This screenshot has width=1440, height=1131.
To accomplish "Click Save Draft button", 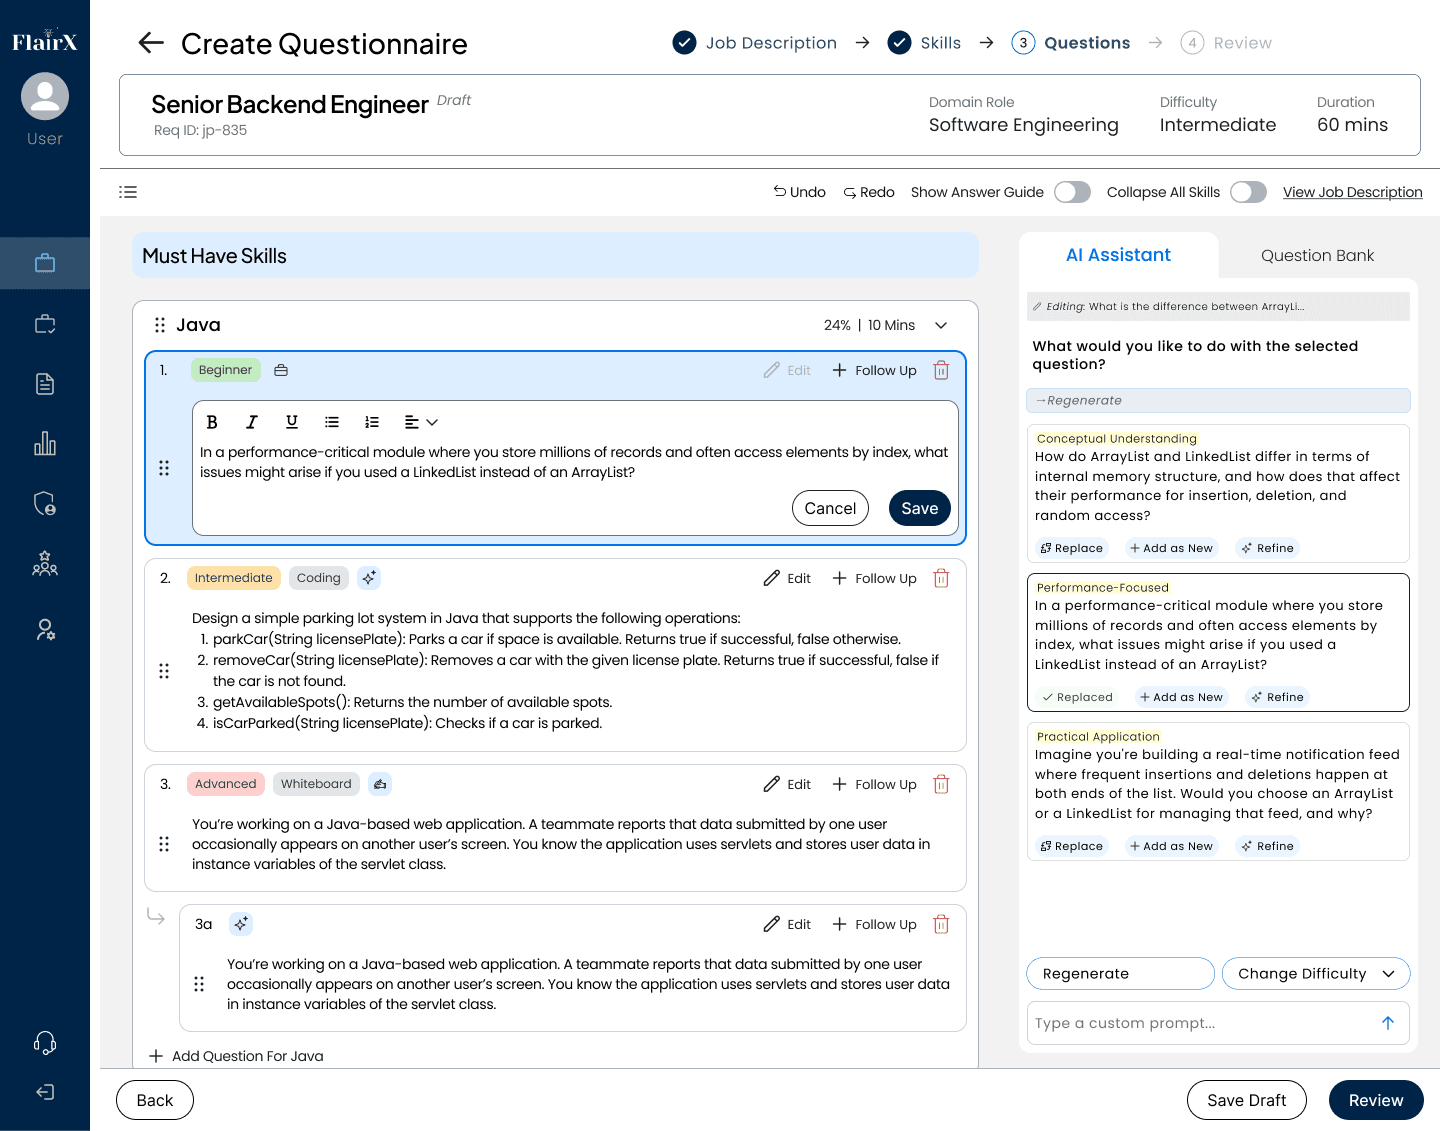I will (1246, 1100).
